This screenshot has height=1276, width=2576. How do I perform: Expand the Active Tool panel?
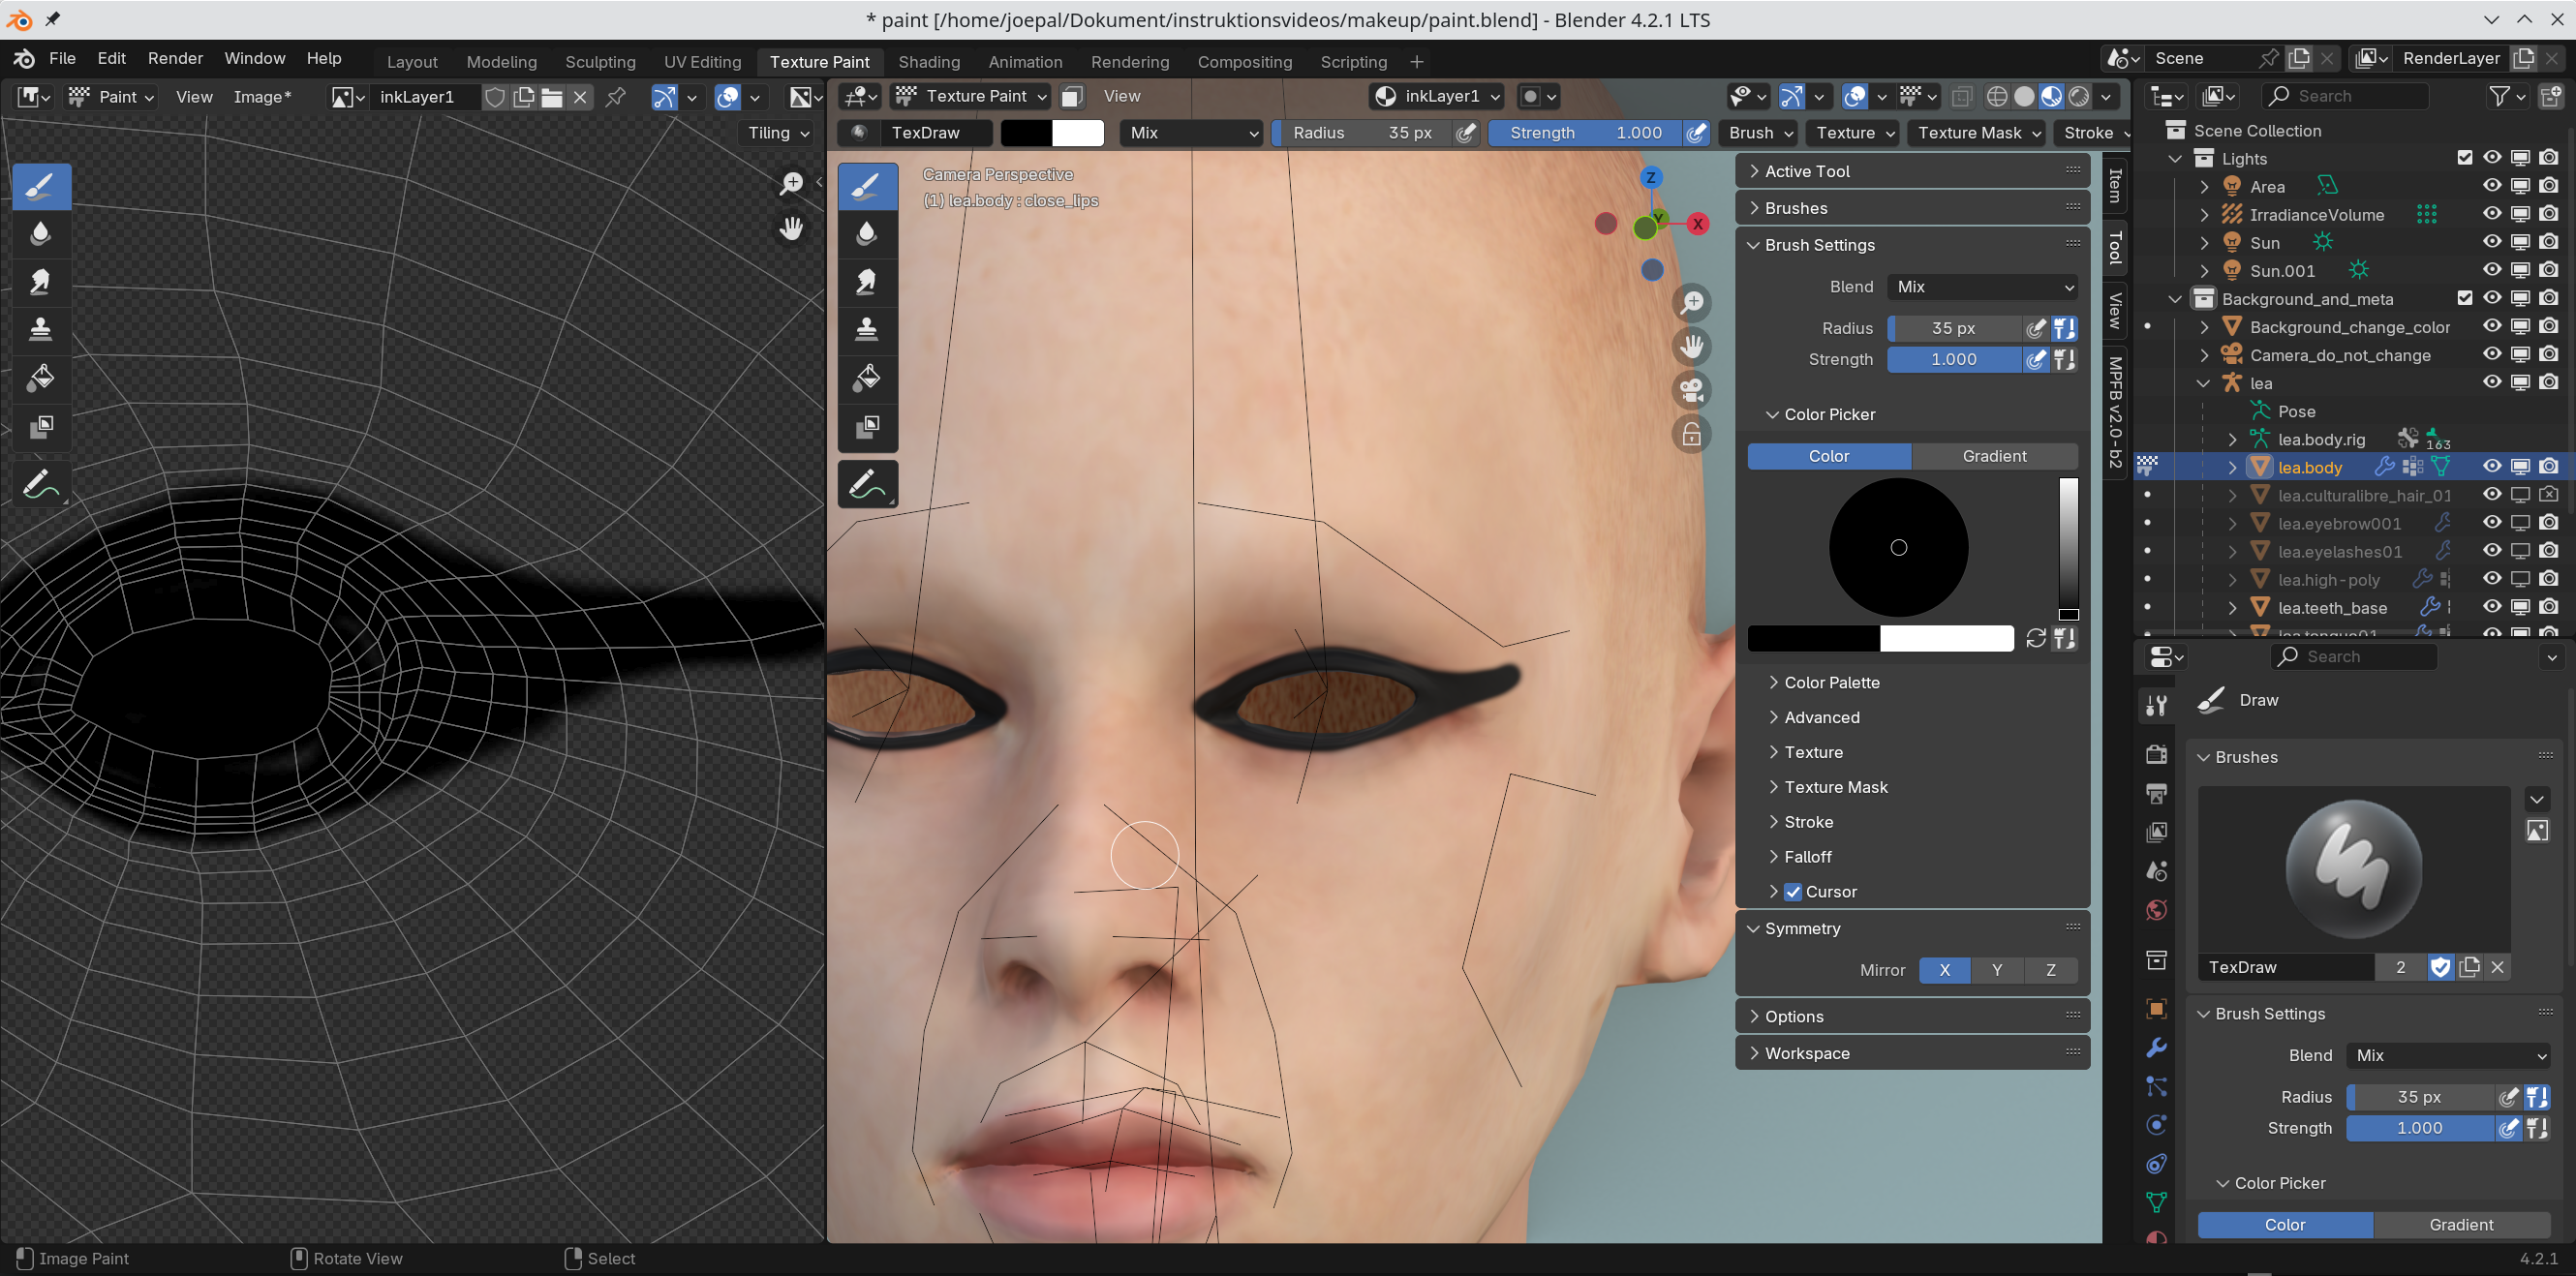click(x=1912, y=171)
